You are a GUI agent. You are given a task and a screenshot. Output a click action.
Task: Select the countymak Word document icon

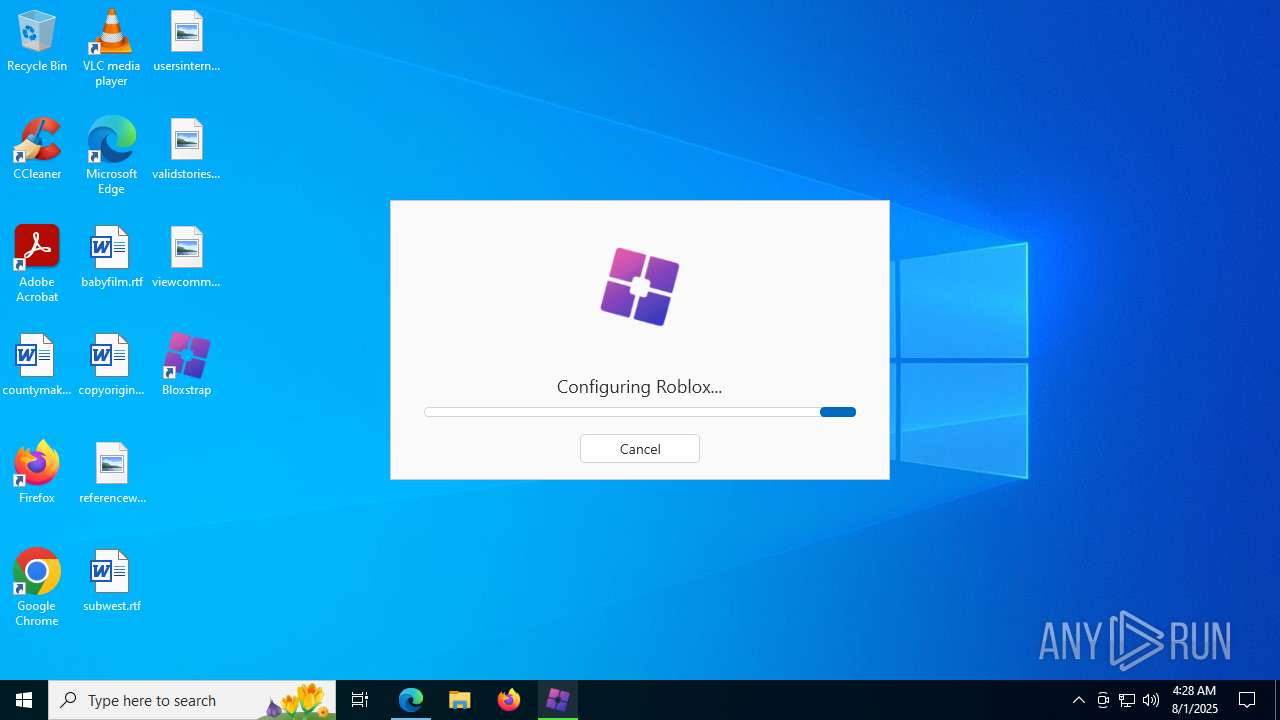(x=37, y=366)
